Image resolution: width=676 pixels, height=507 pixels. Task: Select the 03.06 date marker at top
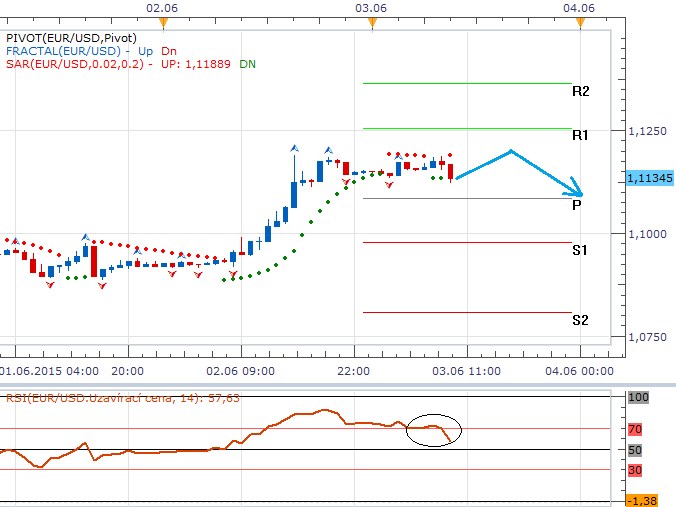point(371,8)
